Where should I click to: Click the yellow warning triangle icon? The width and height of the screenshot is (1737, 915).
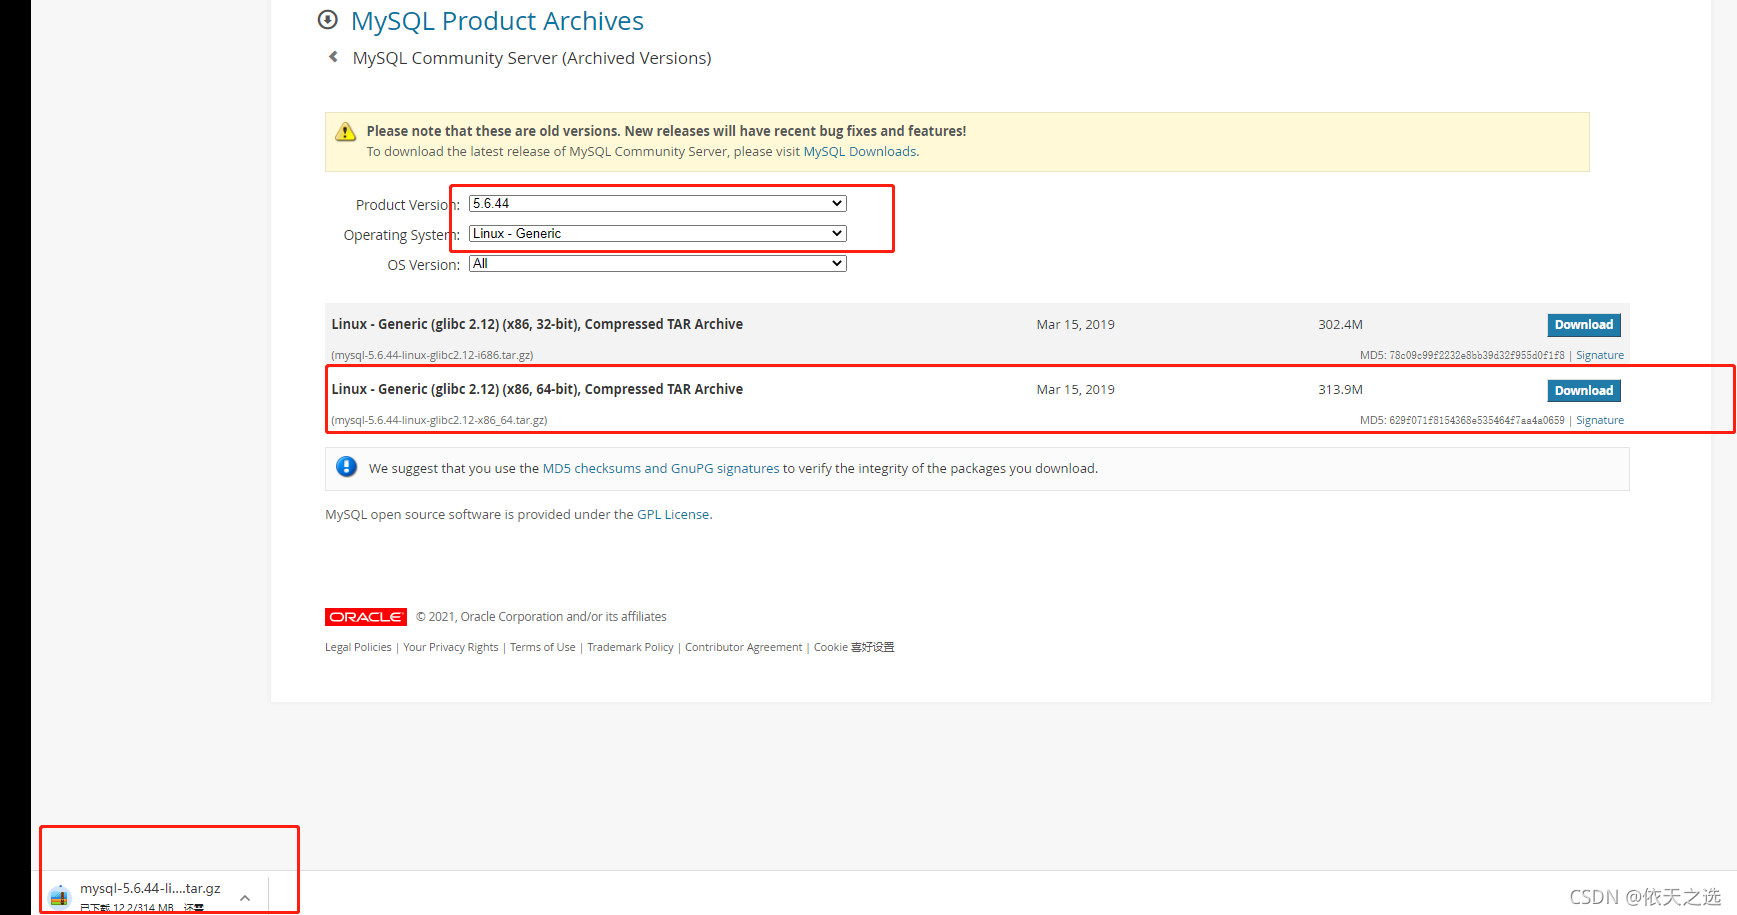(x=346, y=132)
